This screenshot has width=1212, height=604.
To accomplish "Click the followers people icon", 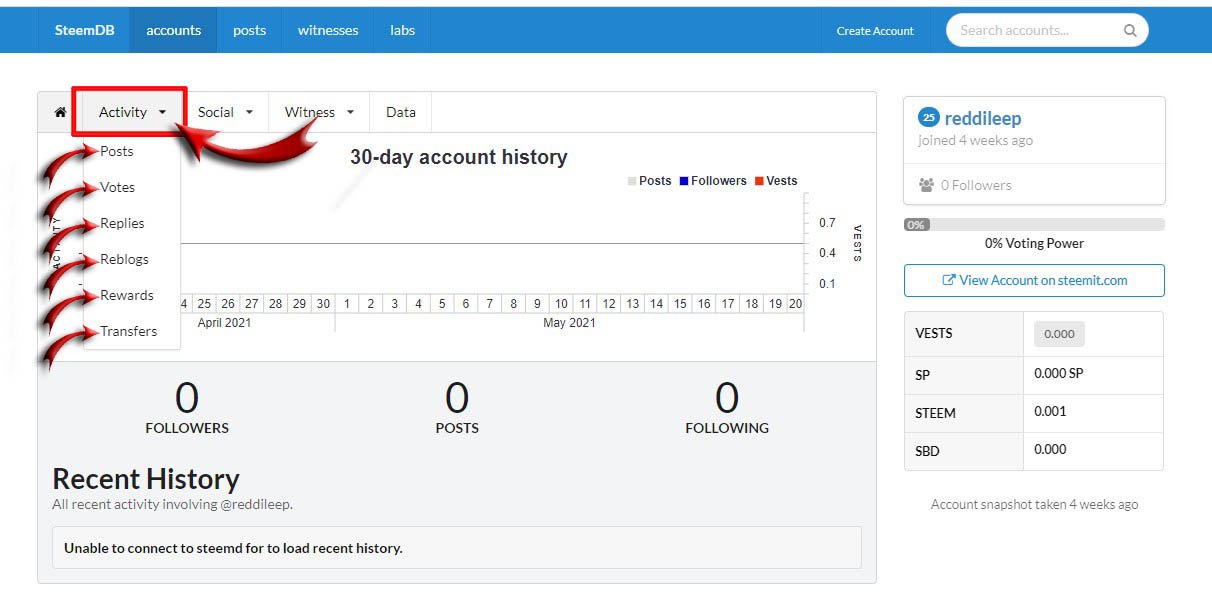I will coord(926,185).
